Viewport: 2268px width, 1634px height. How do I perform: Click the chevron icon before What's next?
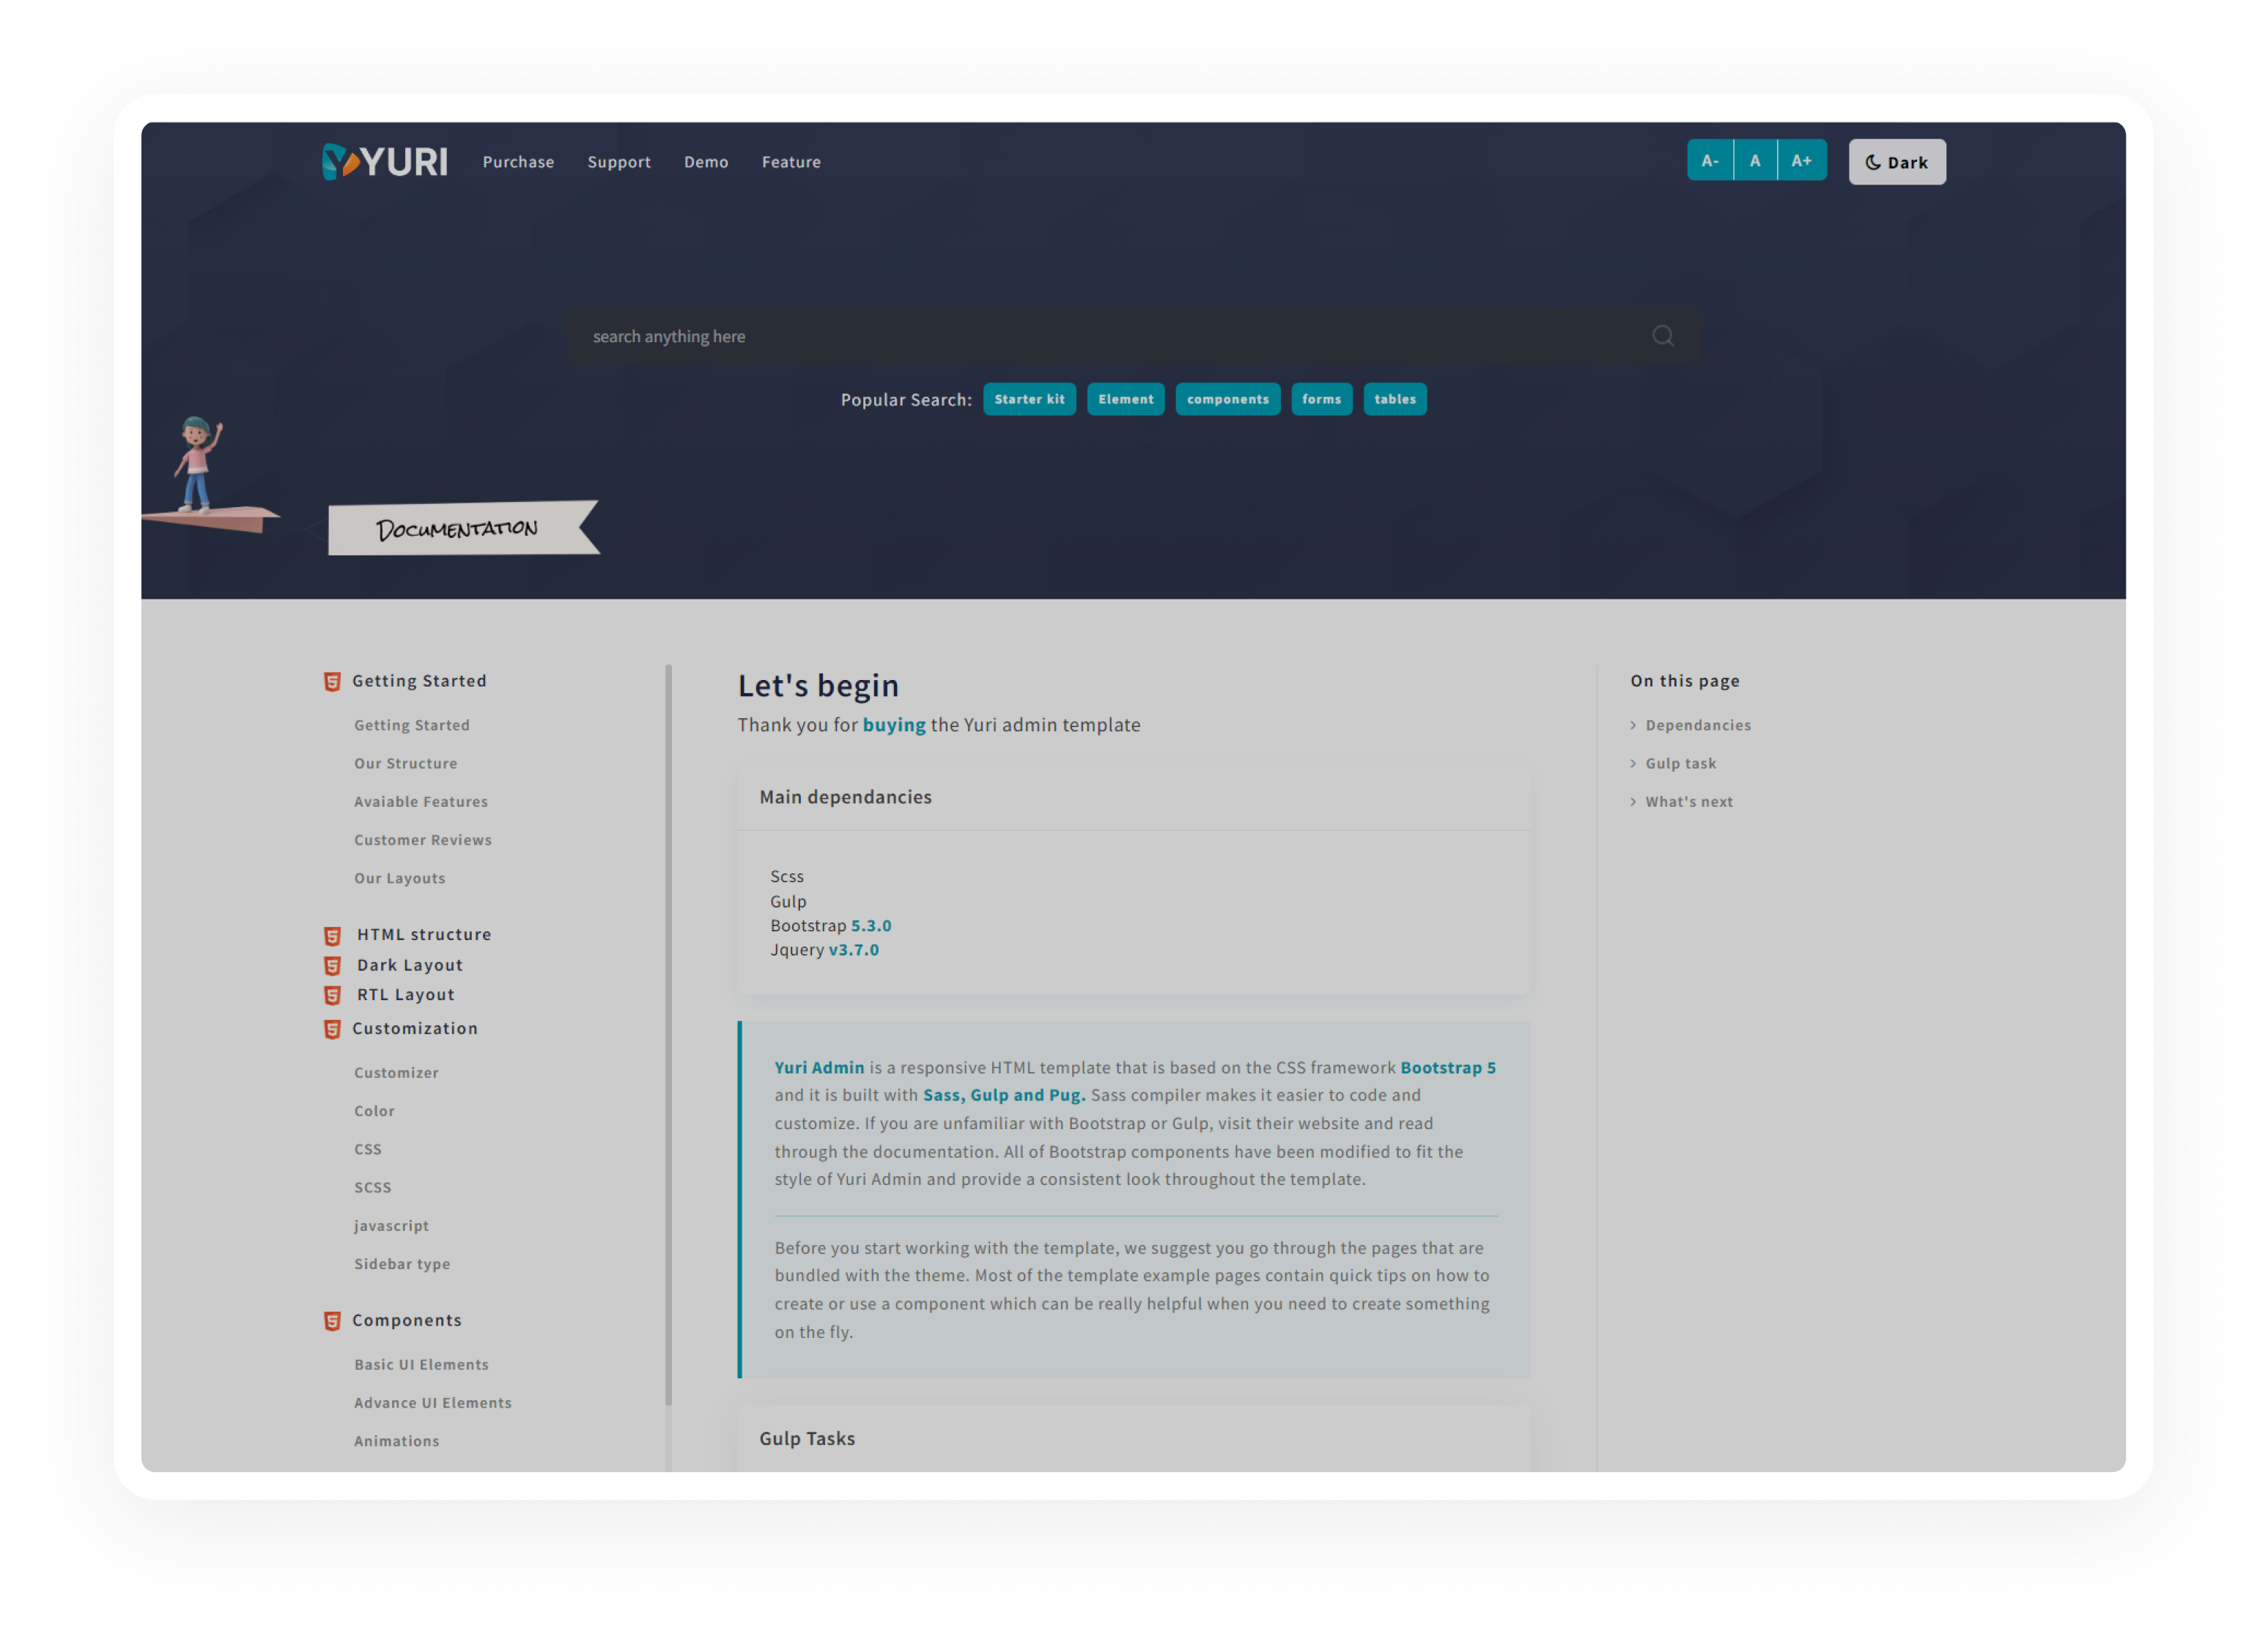(1633, 801)
